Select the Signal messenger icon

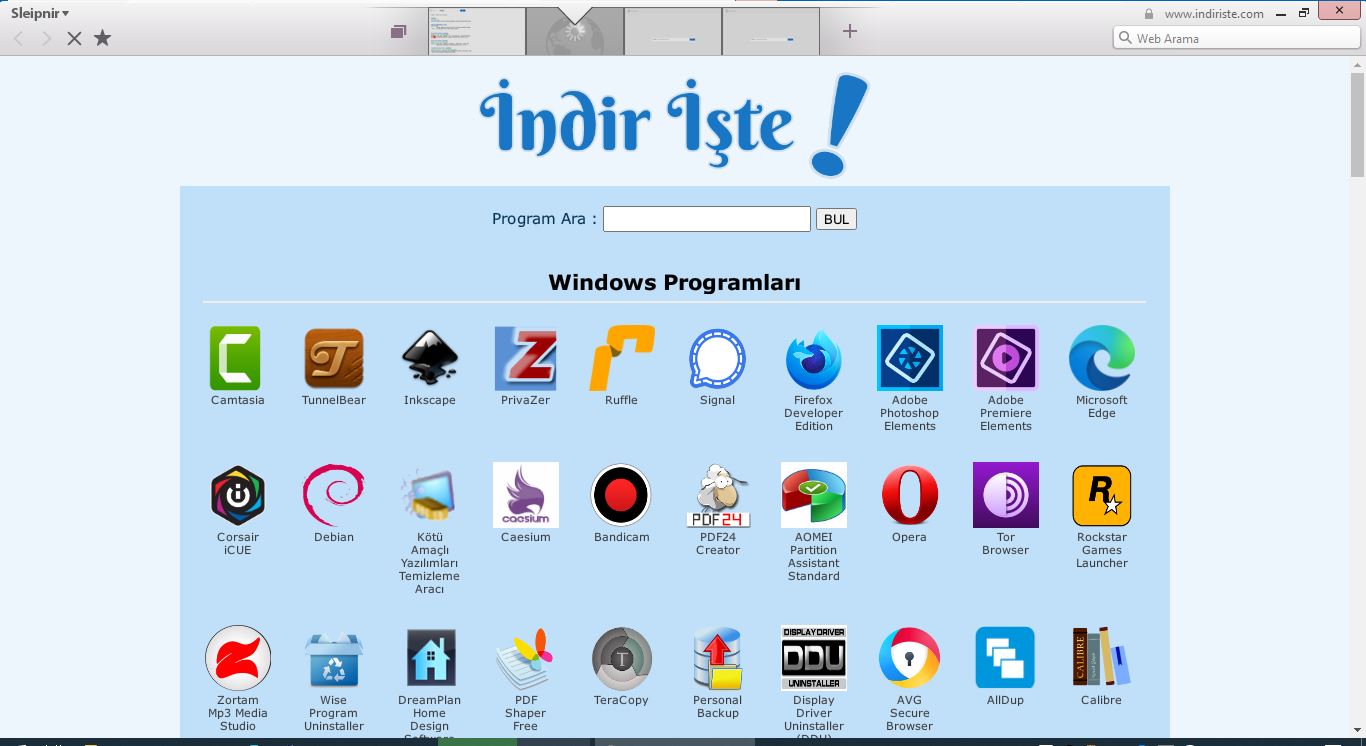[717, 358]
